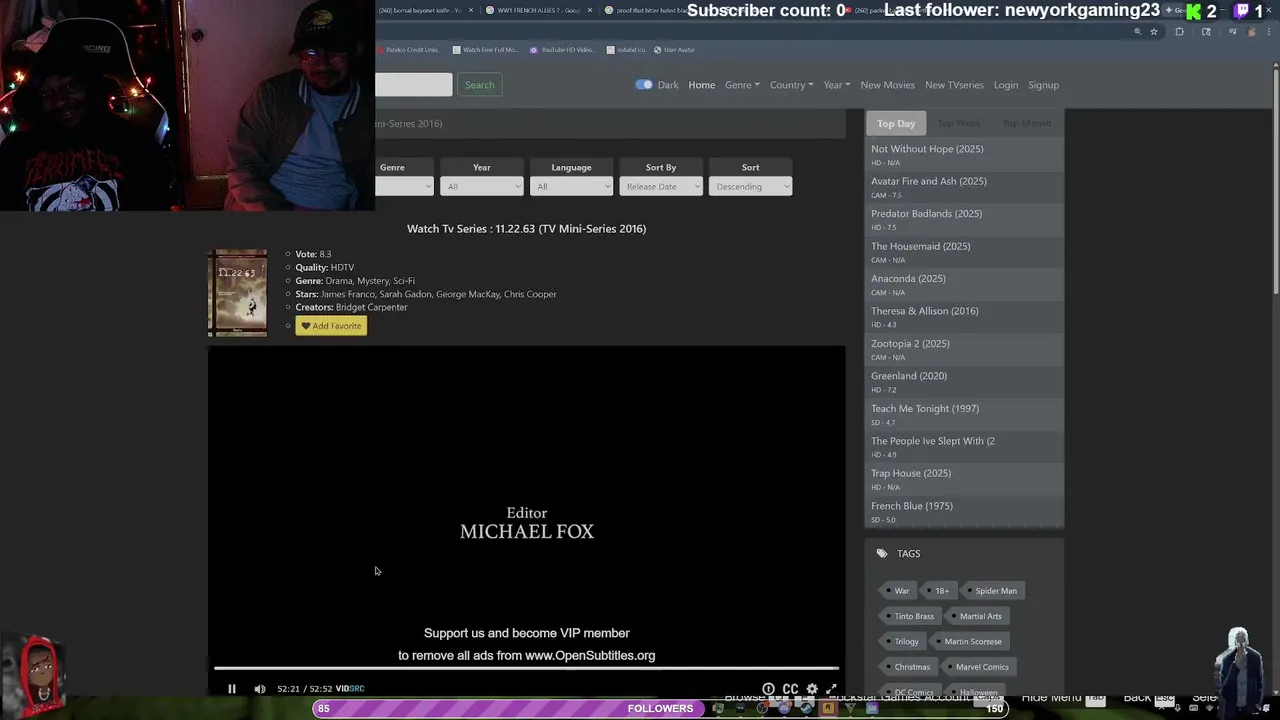Open the Sort By Release Date dropdown
Screen dimensions: 1280x720
661,186
